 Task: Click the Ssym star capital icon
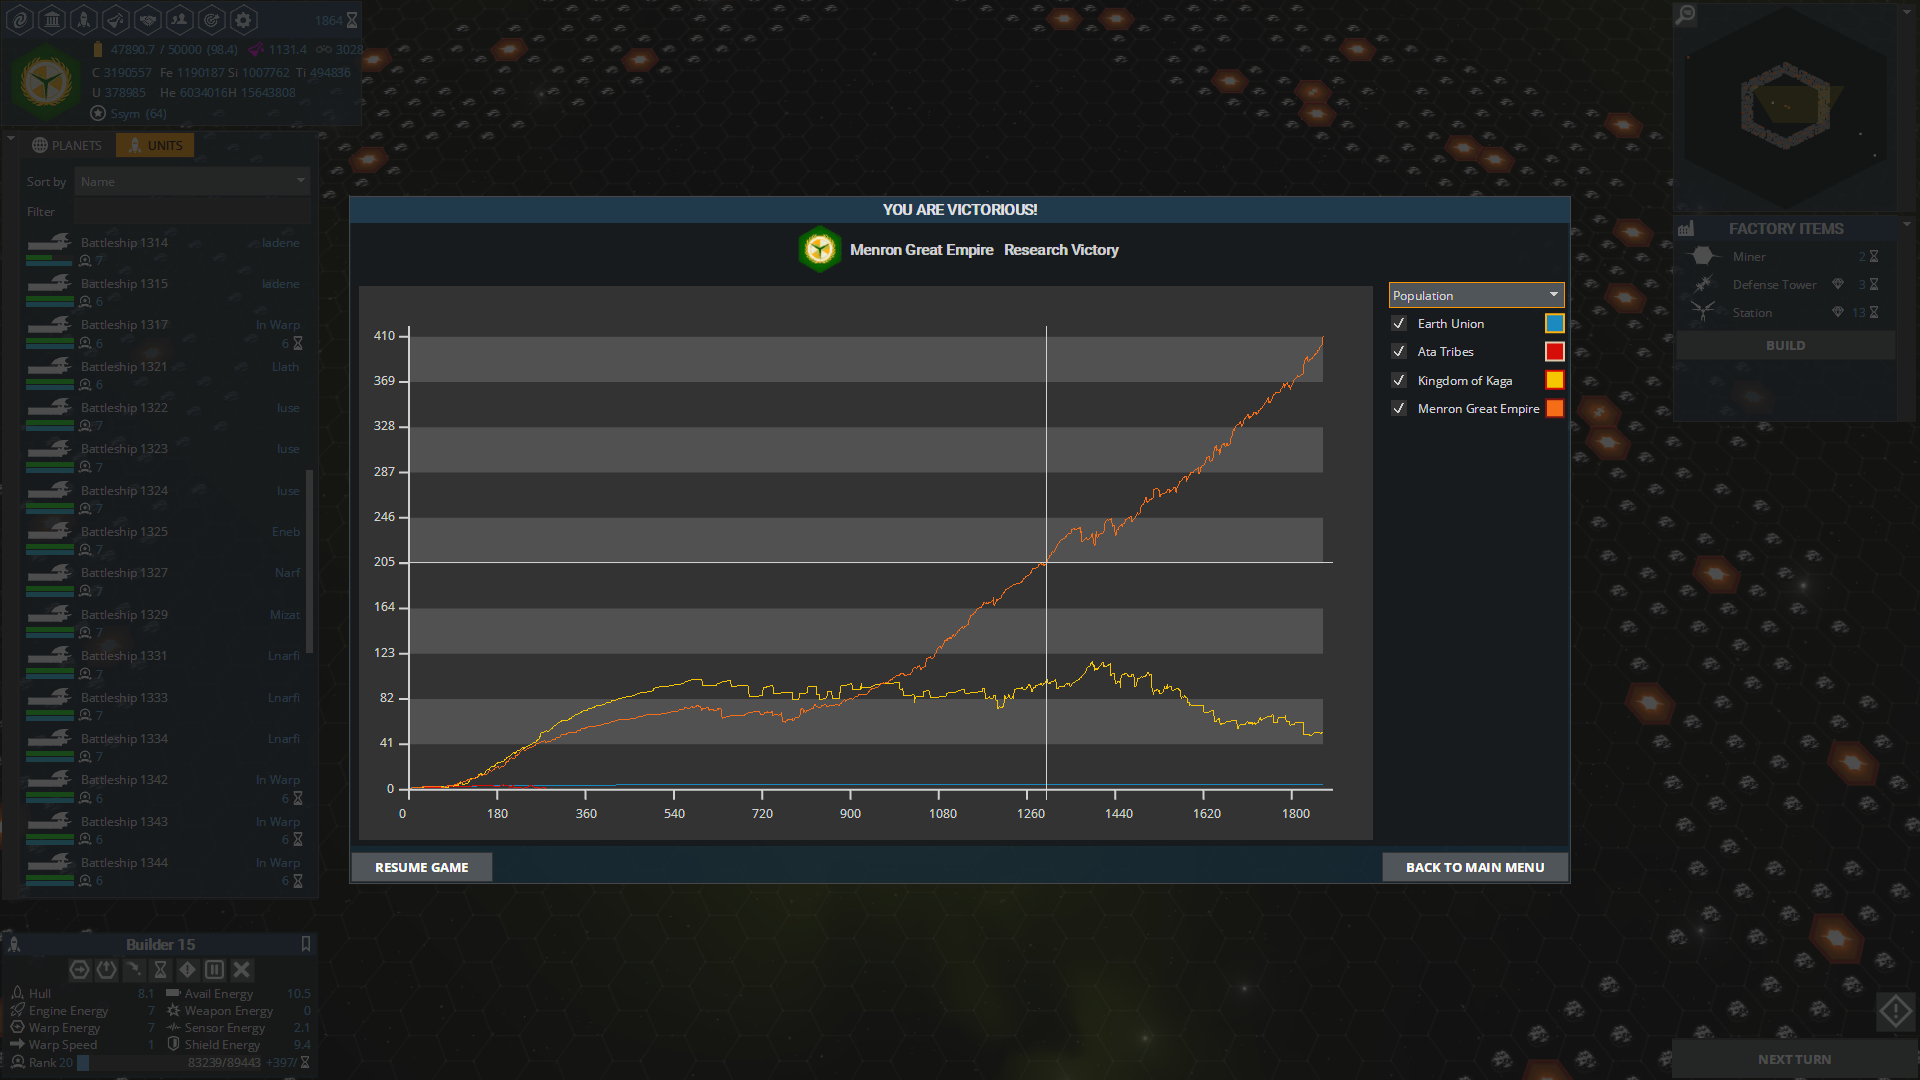tap(98, 114)
